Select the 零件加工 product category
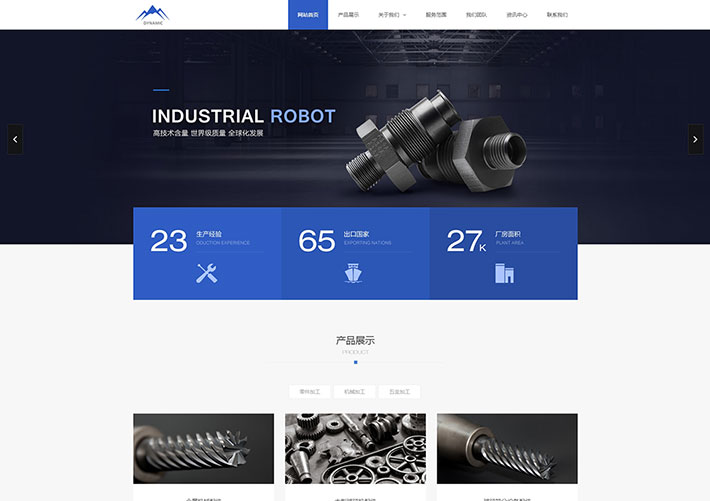 310,392
